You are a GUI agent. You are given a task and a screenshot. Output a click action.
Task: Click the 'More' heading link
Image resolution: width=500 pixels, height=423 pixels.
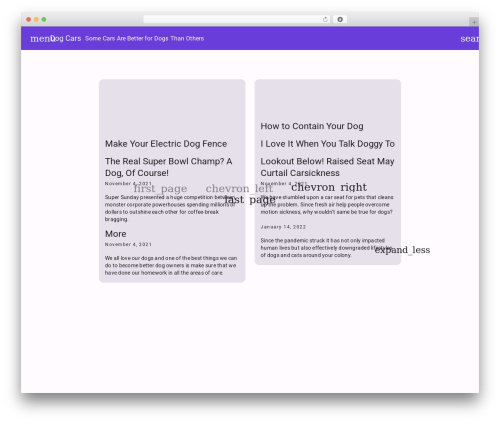point(116,234)
